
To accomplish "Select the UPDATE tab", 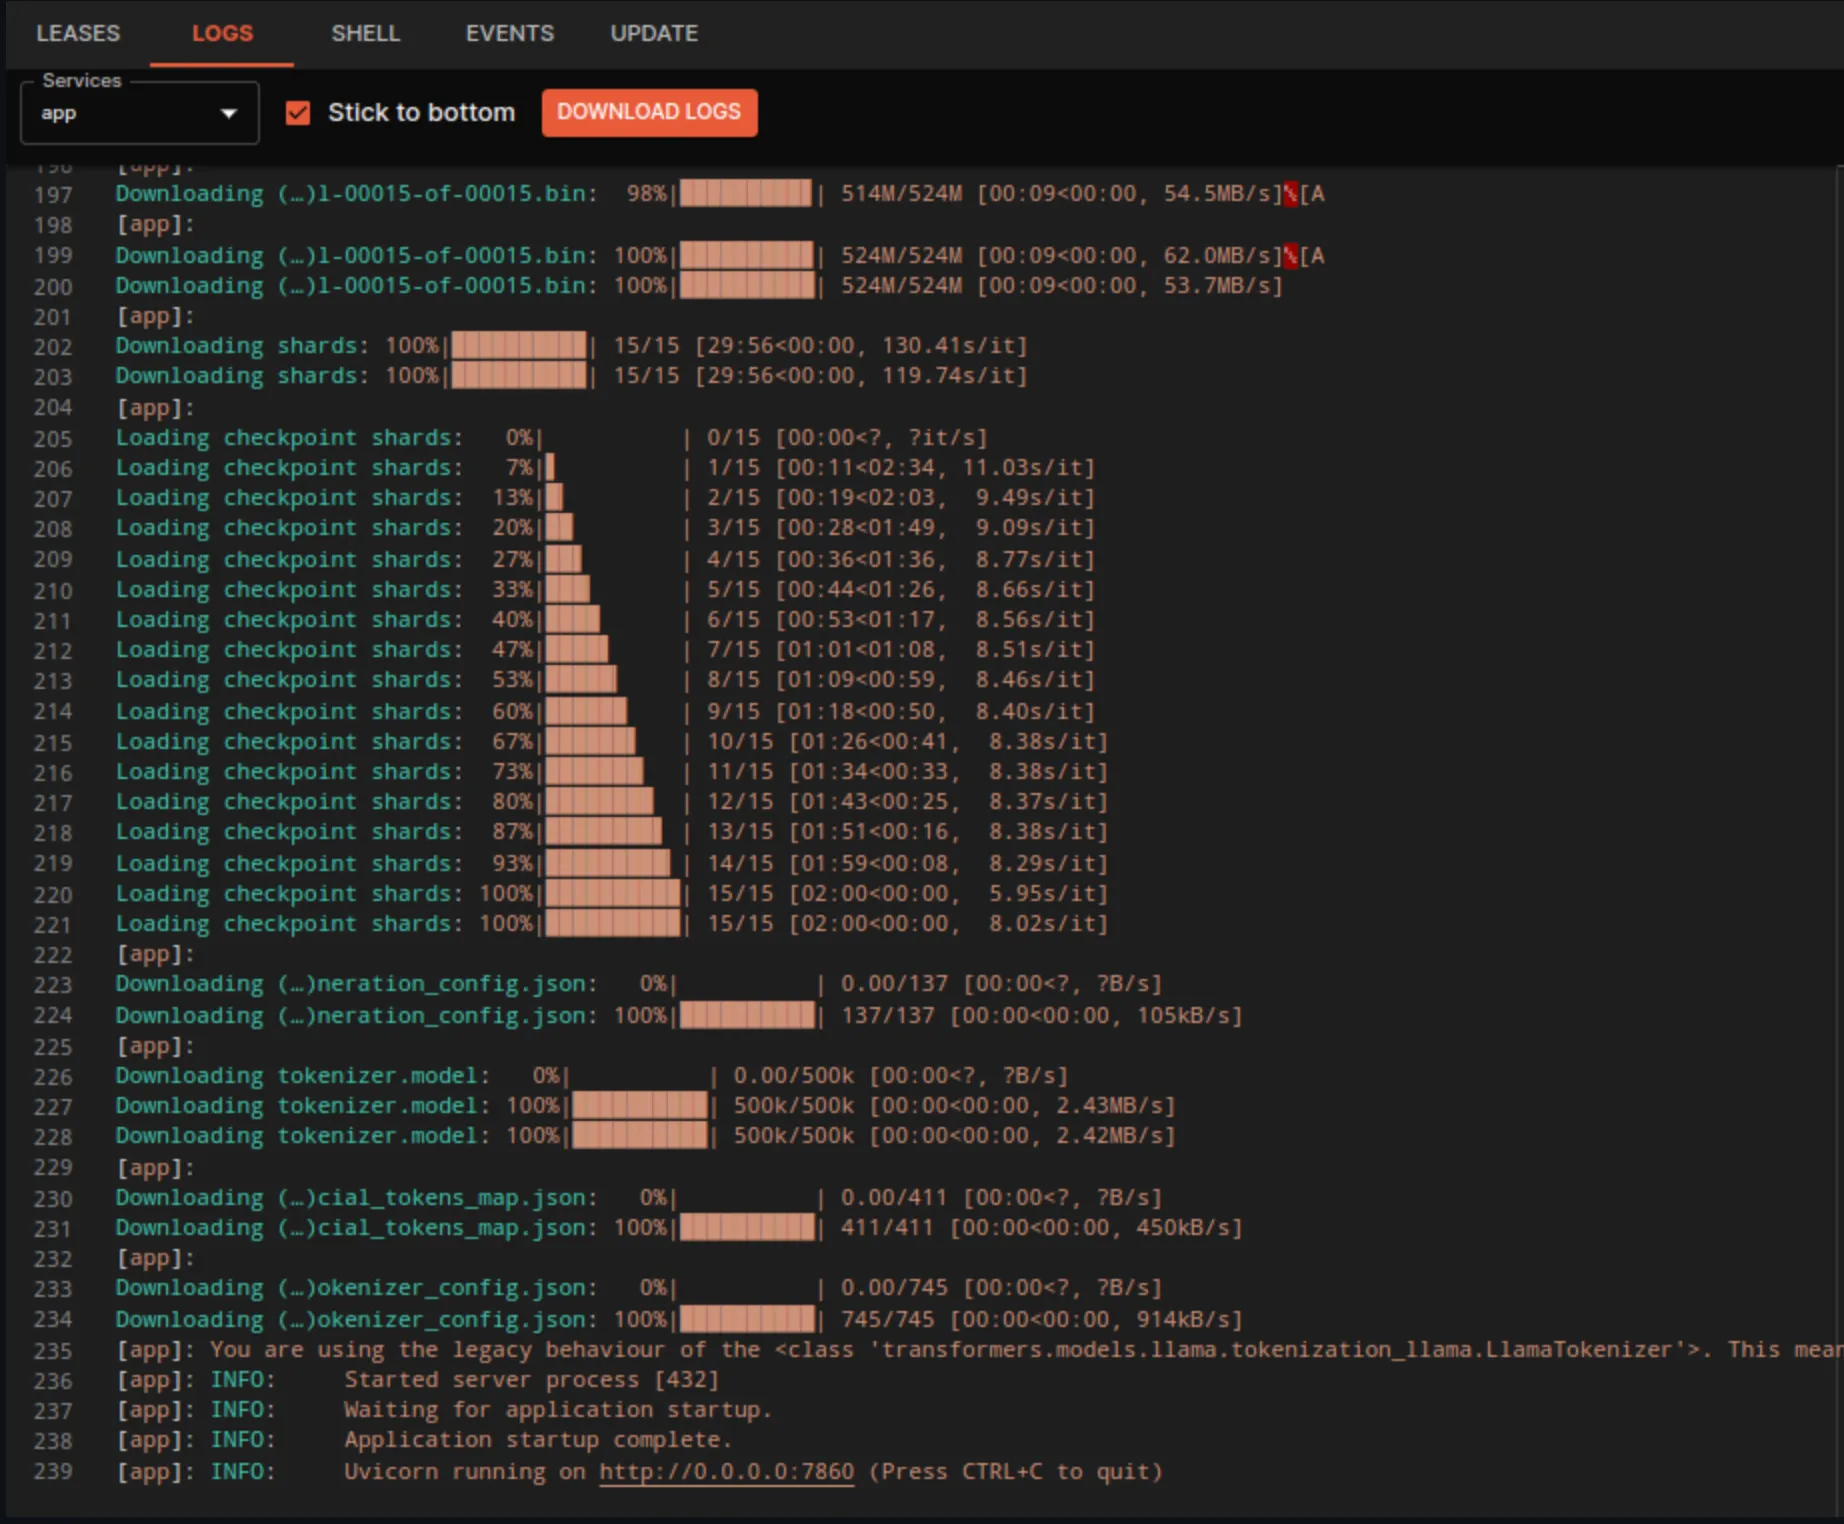I will 654,33.
